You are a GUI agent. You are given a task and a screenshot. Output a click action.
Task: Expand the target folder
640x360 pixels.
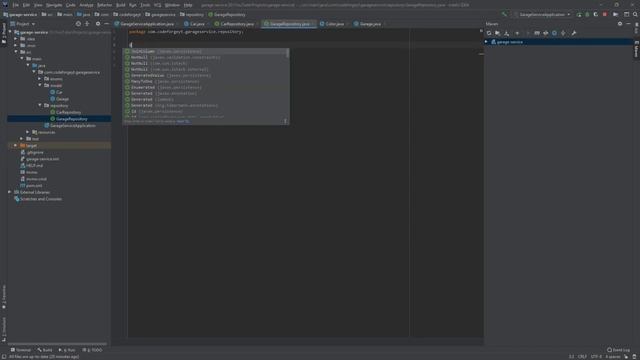pyautogui.click(x=16, y=145)
